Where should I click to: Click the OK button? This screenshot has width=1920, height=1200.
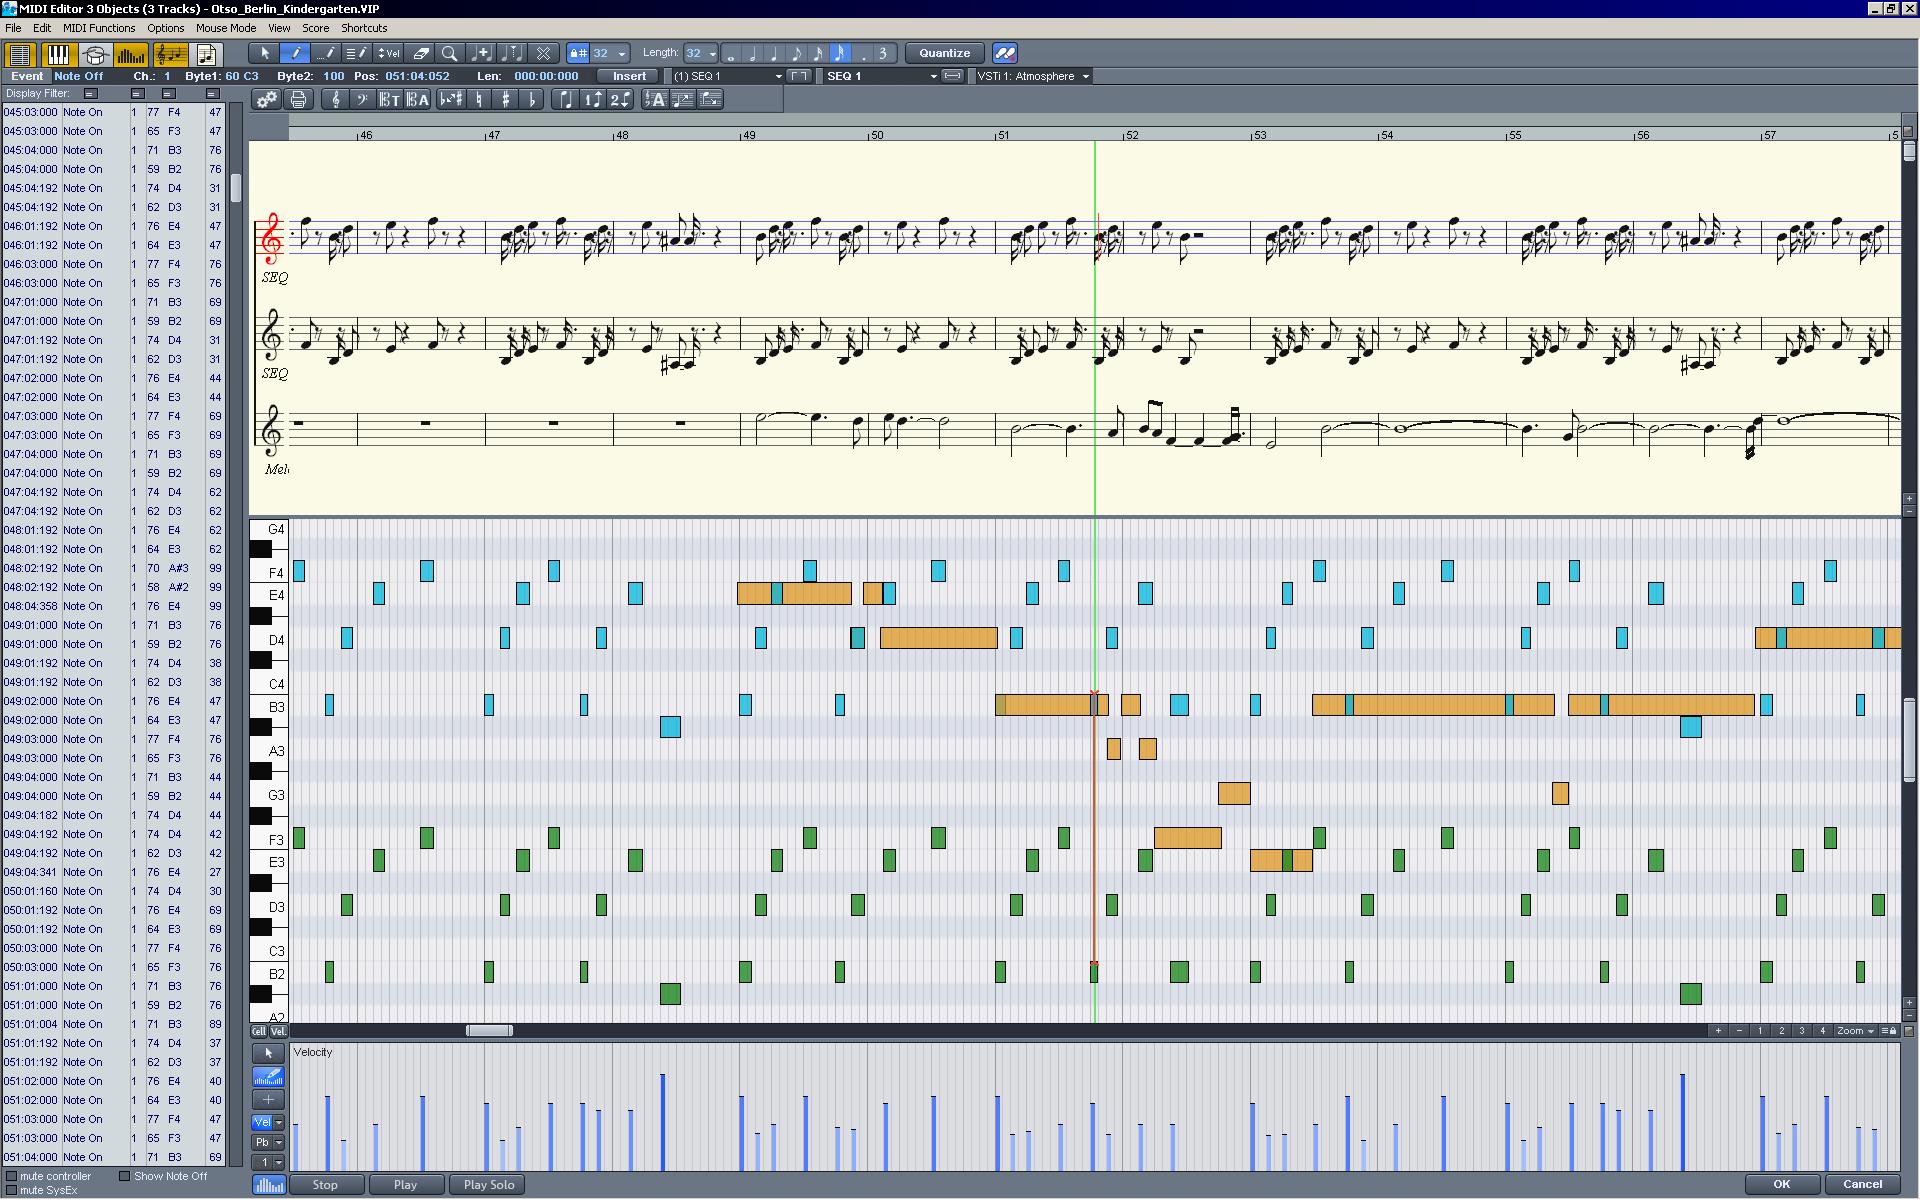click(1781, 1184)
